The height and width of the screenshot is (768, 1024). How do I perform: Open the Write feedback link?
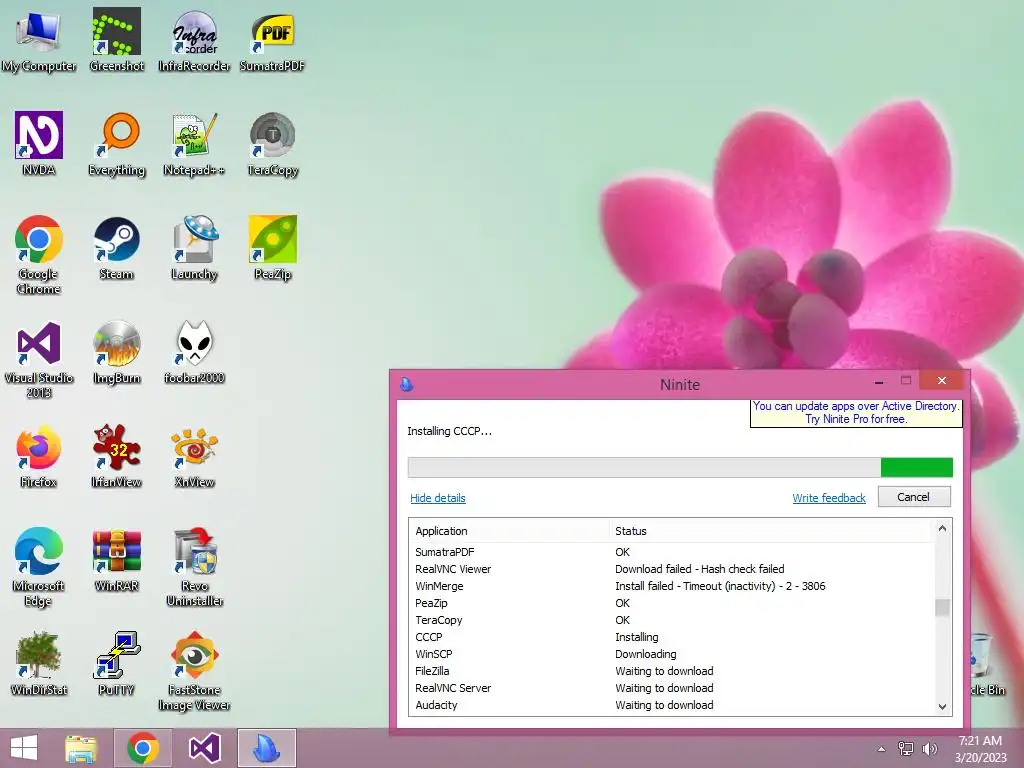click(x=829, y=498)
